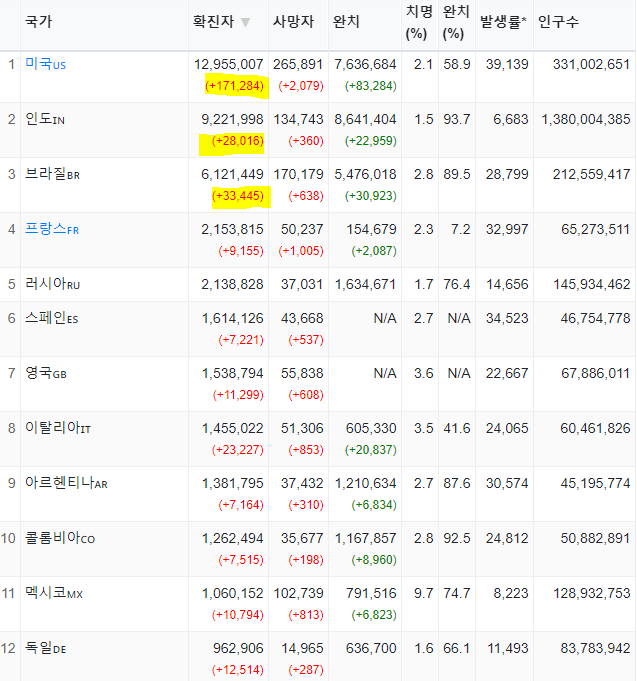Click US recovered value 7,636,684
The image size is (637, 681).
pyautogui.click(x=365, y=64)
